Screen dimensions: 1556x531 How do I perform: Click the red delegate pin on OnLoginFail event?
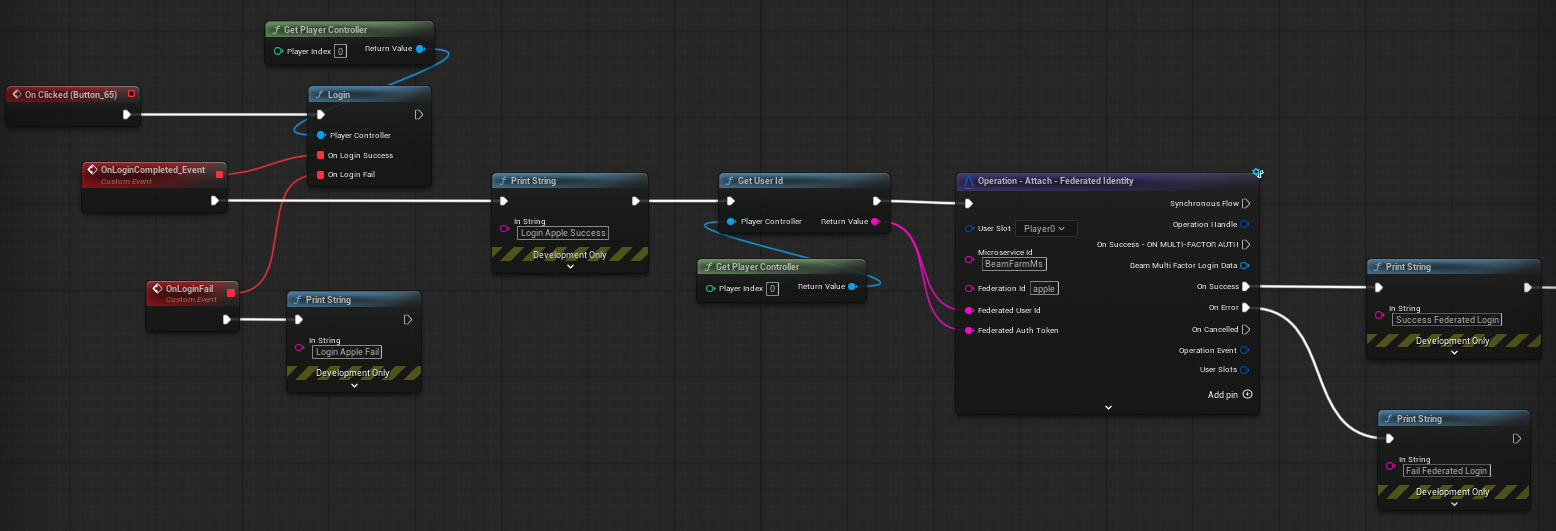pyautogui.click(x=231, y=292)
